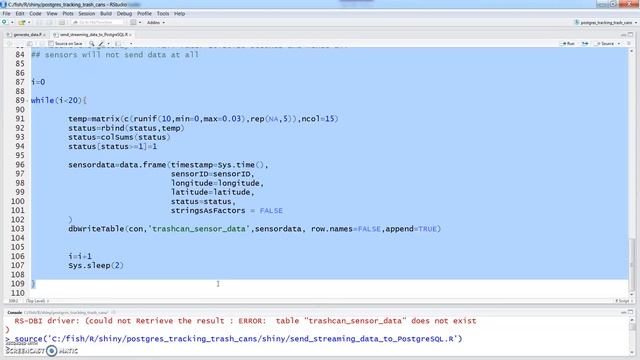The height and width of the screenshot is (360, 640).
Task: Click the Re-run previous code icon
Action: (584, 43)
